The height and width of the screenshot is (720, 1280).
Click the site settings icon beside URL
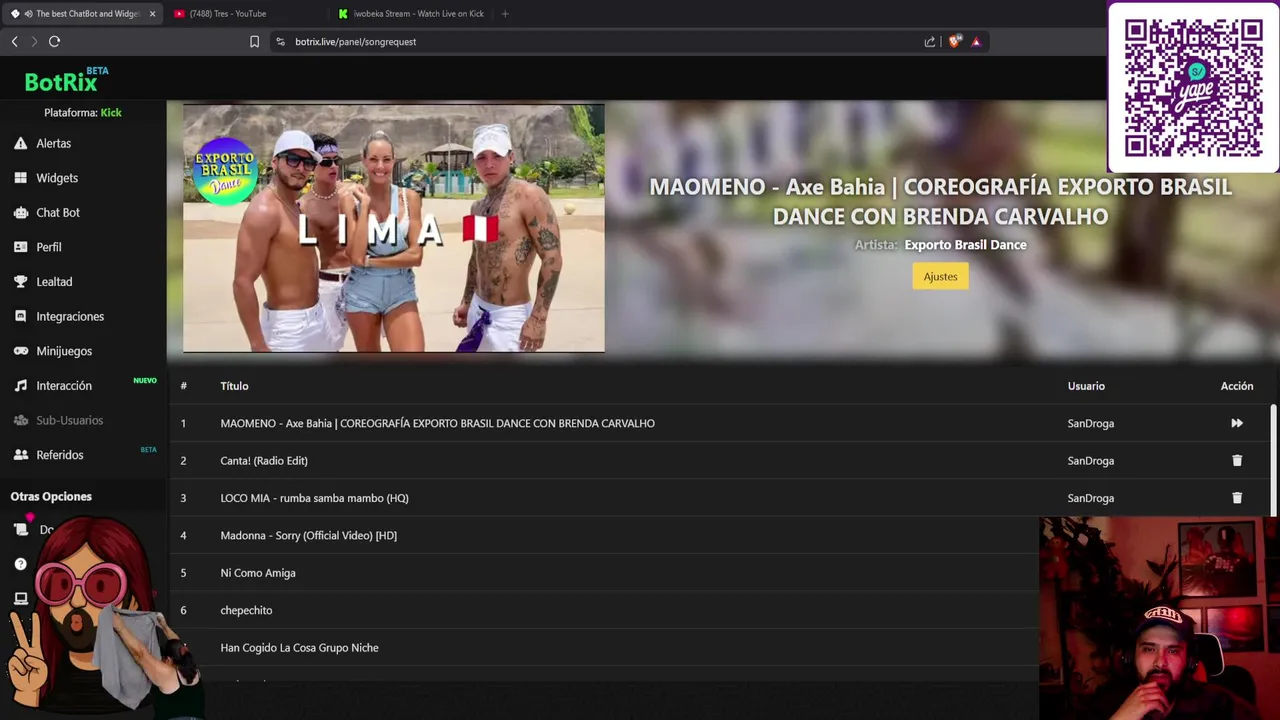(280, 41)
